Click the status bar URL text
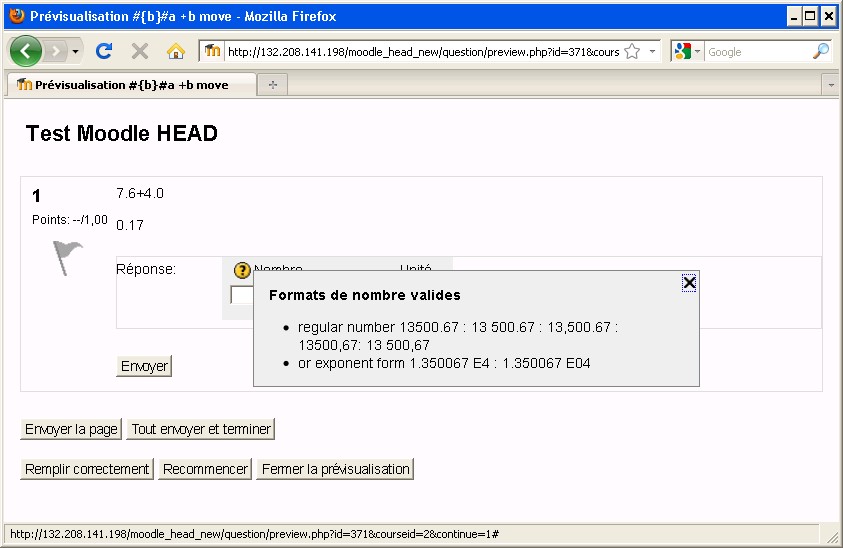Screen dimensions: 843x548 [254, 534]
